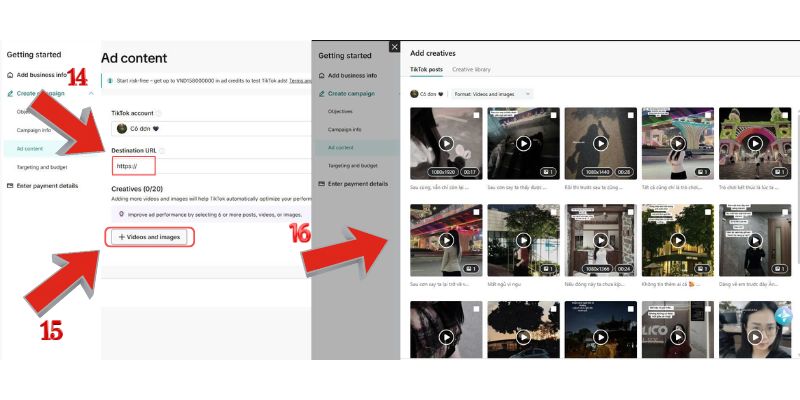Click the 'Creatives (0/20)' heading
Image resolution: width=800 pixels, height=400 pixels.
[137, 189]
